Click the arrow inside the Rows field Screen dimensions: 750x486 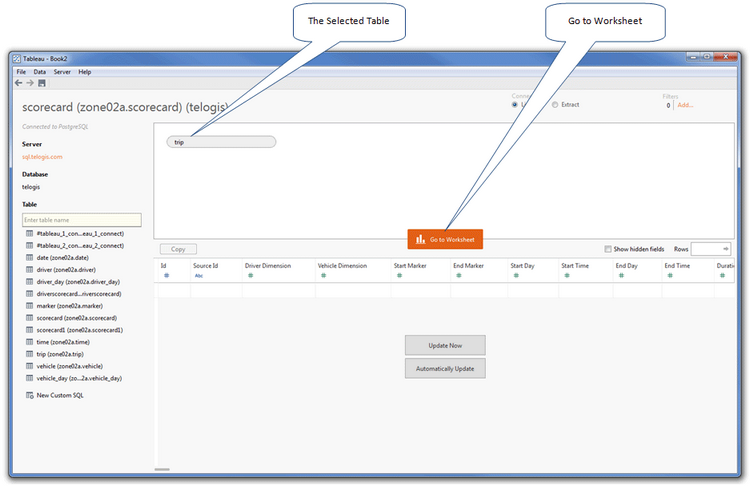point(726,249)
